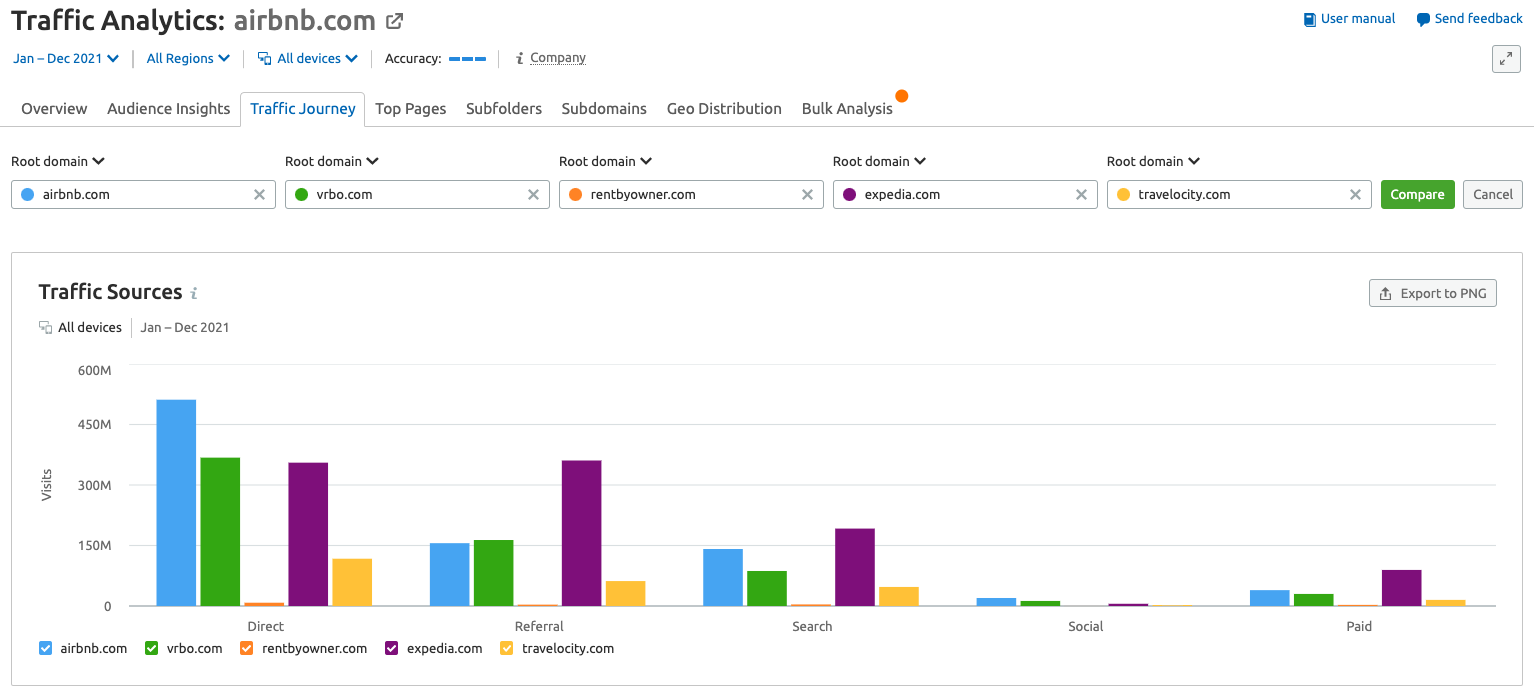Viewport: 1534px width, 698px height.
Task: Click the orange Bulk Analysis notification dot
Action: point(902,96)
